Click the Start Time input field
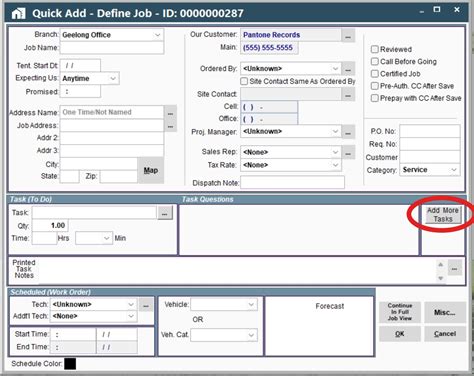The image size is (474, 376). coord(73,334)
